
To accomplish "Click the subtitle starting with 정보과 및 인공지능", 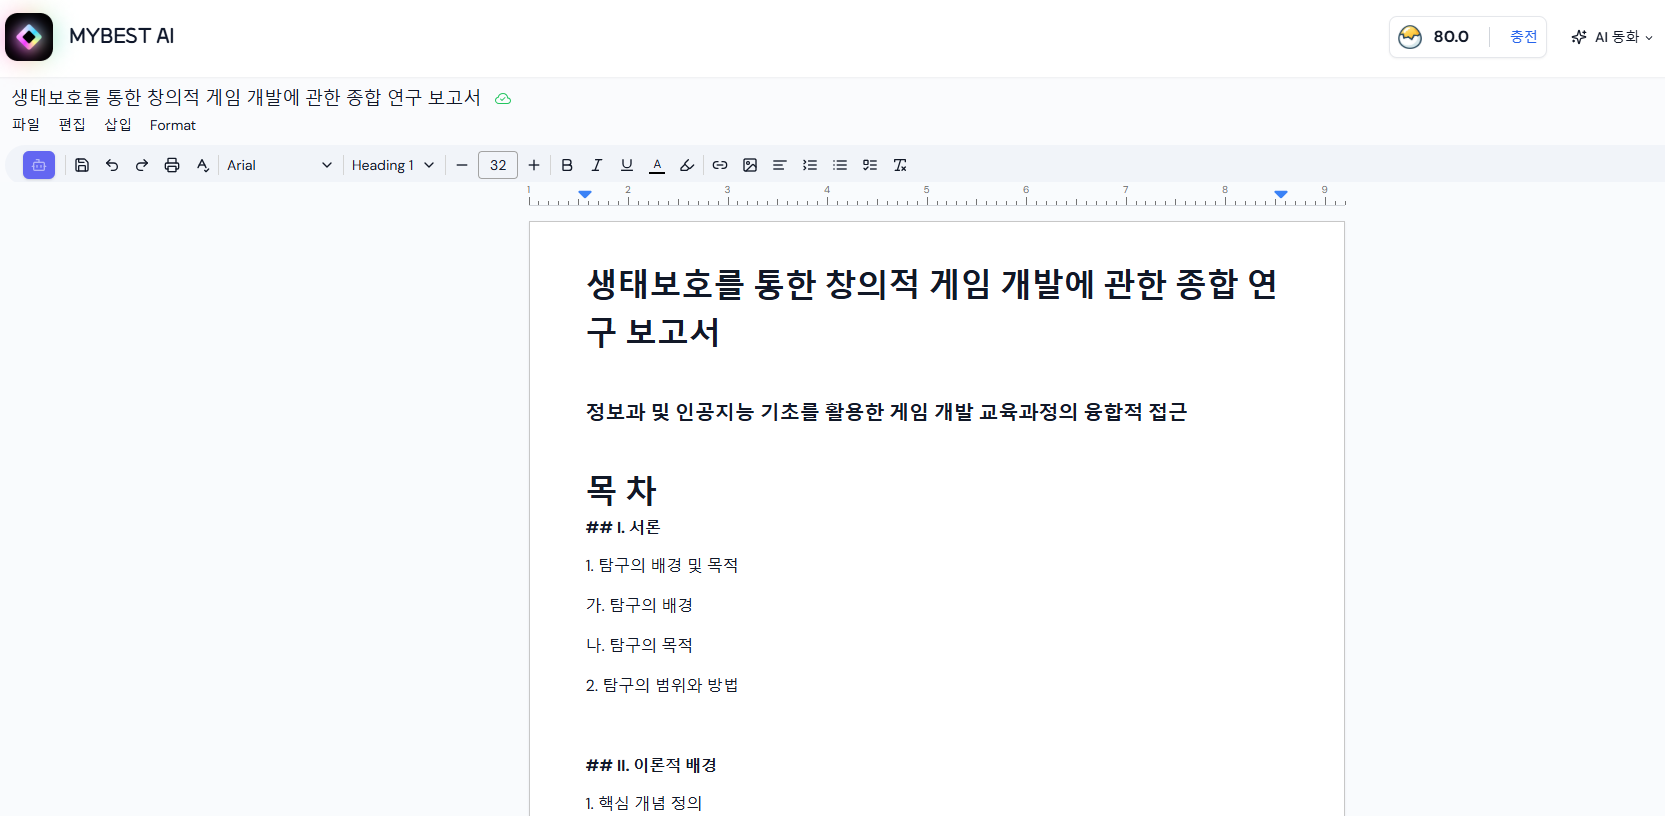I will [886, 412].
